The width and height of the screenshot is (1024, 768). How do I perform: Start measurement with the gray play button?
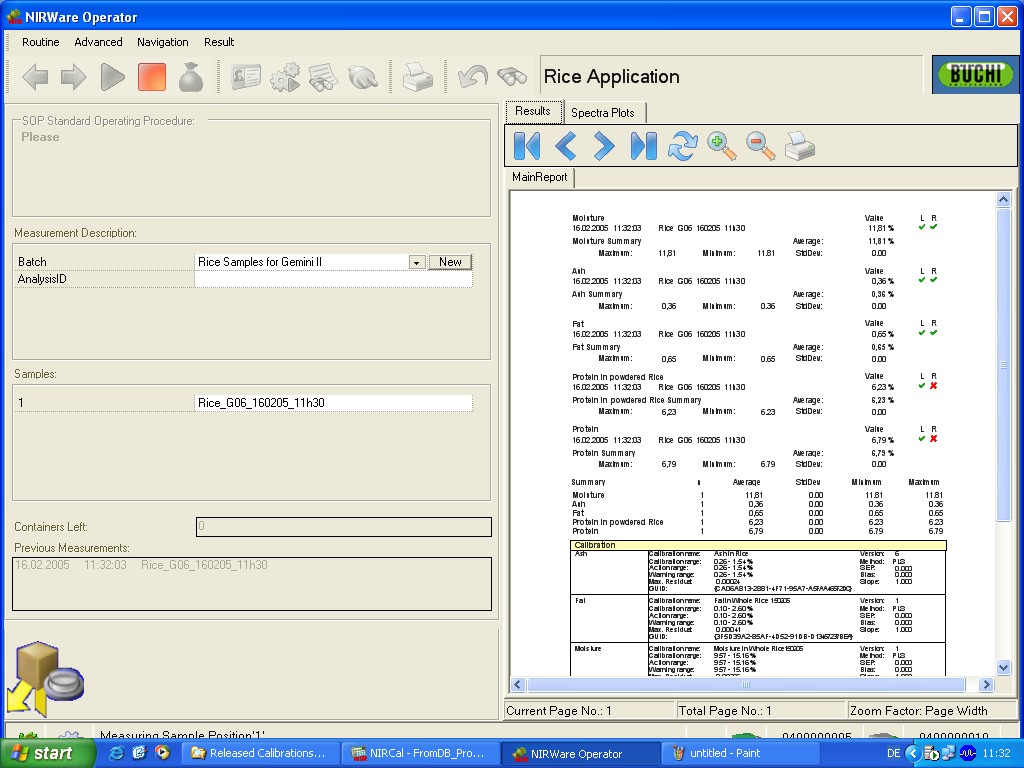(113, 77)
